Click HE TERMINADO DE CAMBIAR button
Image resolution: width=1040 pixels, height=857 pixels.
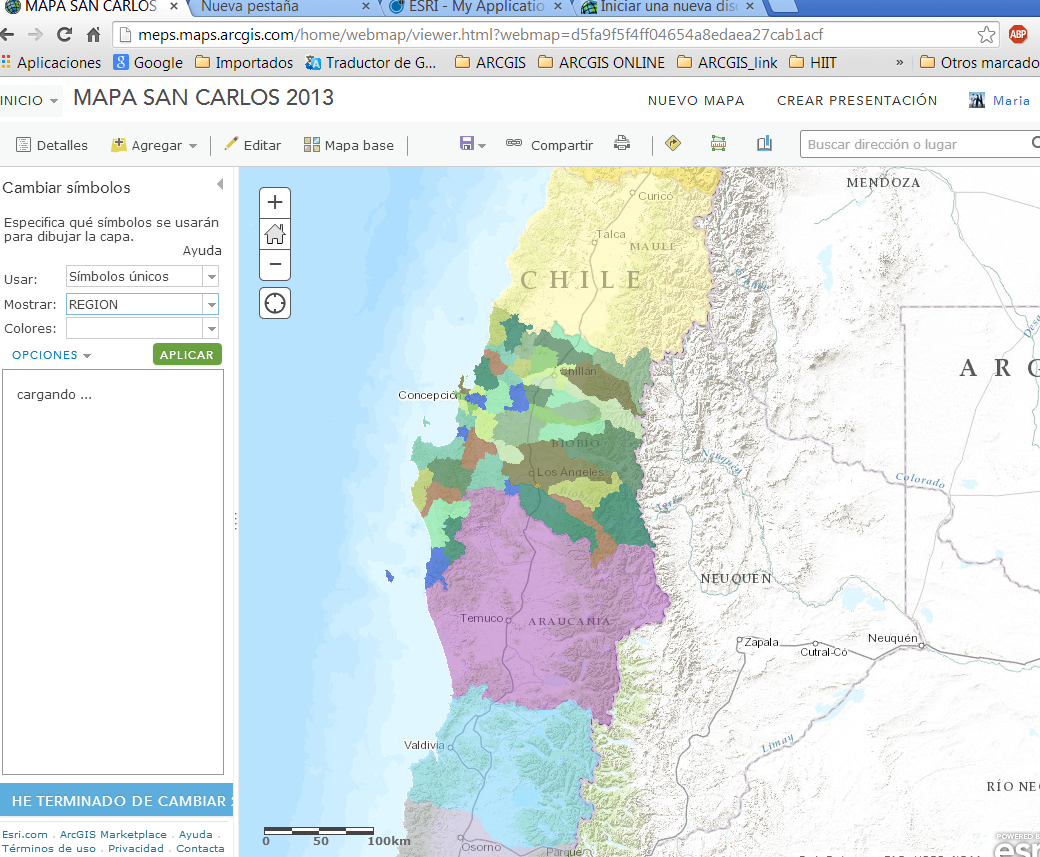point(117,801)
